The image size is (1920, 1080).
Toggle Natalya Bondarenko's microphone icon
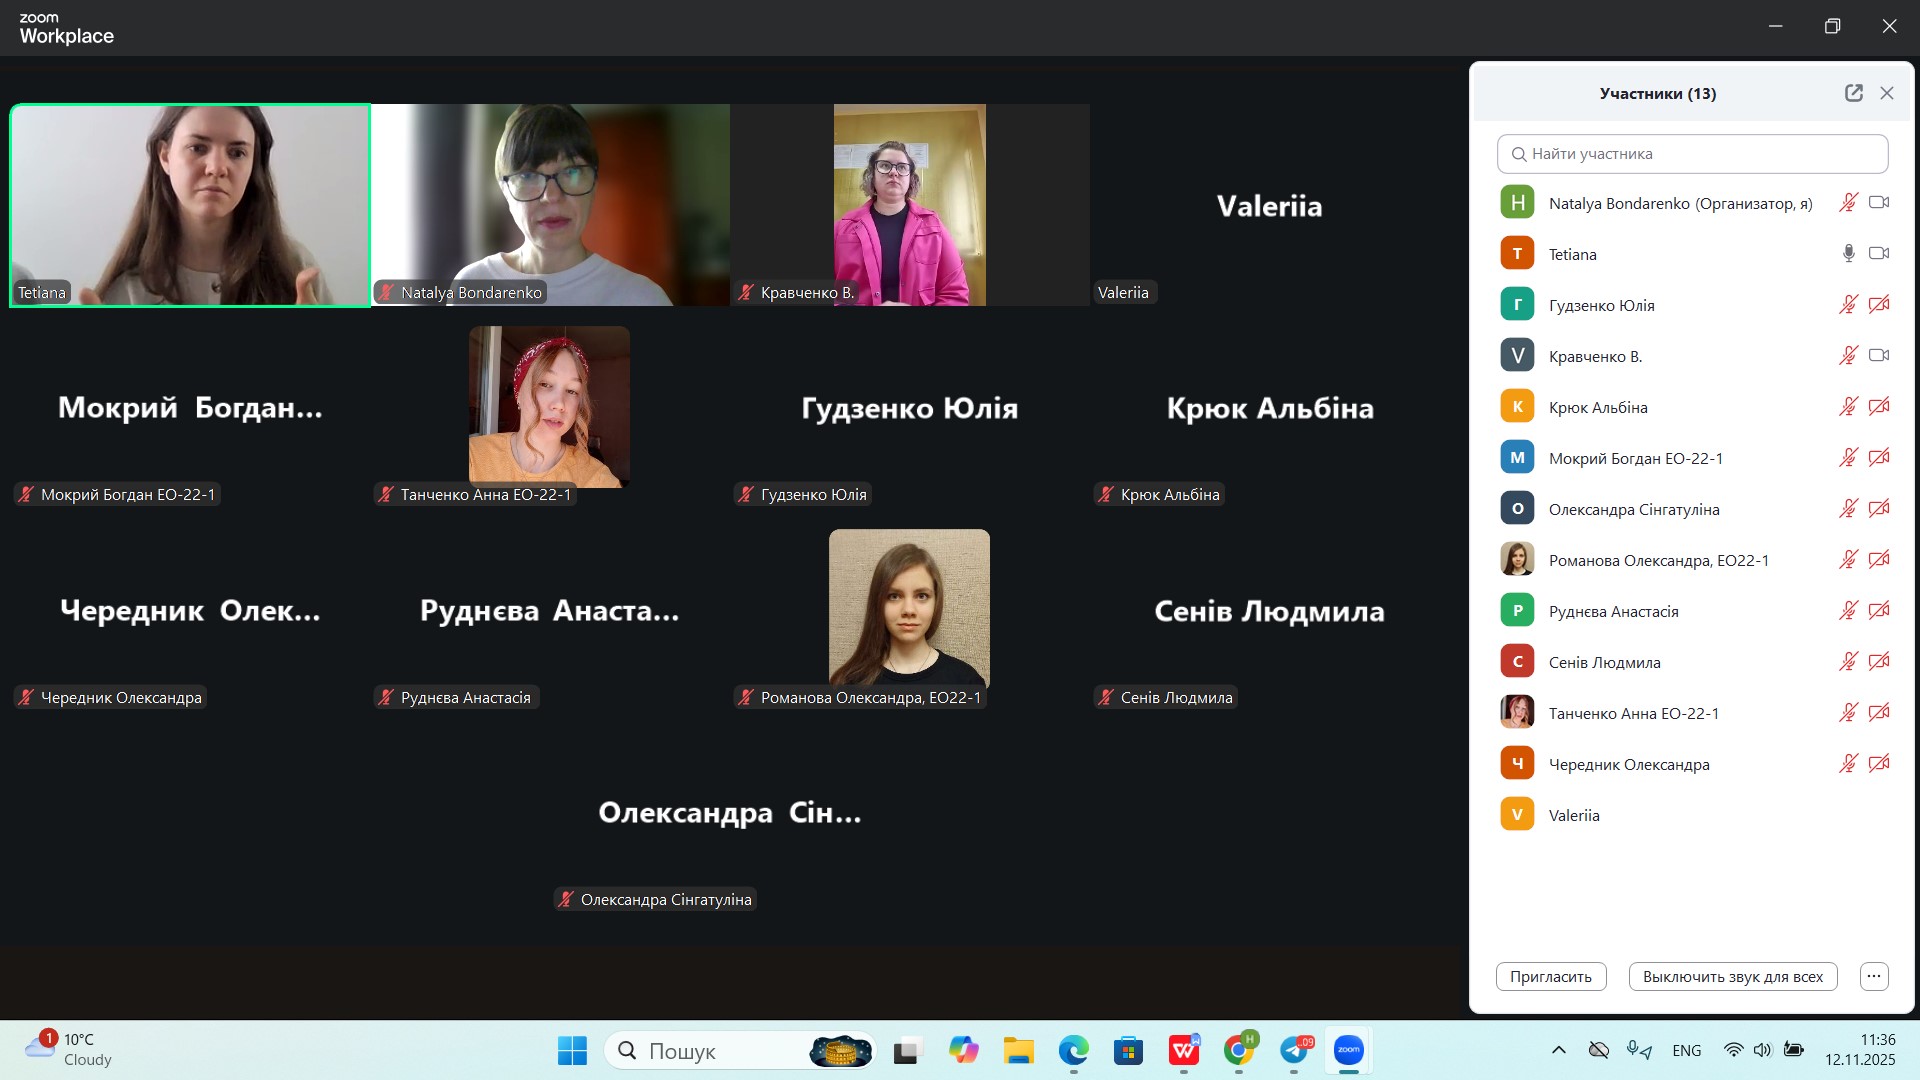(x=1848, y=203)
